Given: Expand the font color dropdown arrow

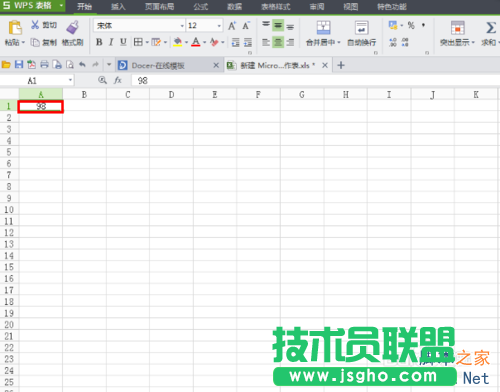Looking at the screenshot, I should 204,42.
